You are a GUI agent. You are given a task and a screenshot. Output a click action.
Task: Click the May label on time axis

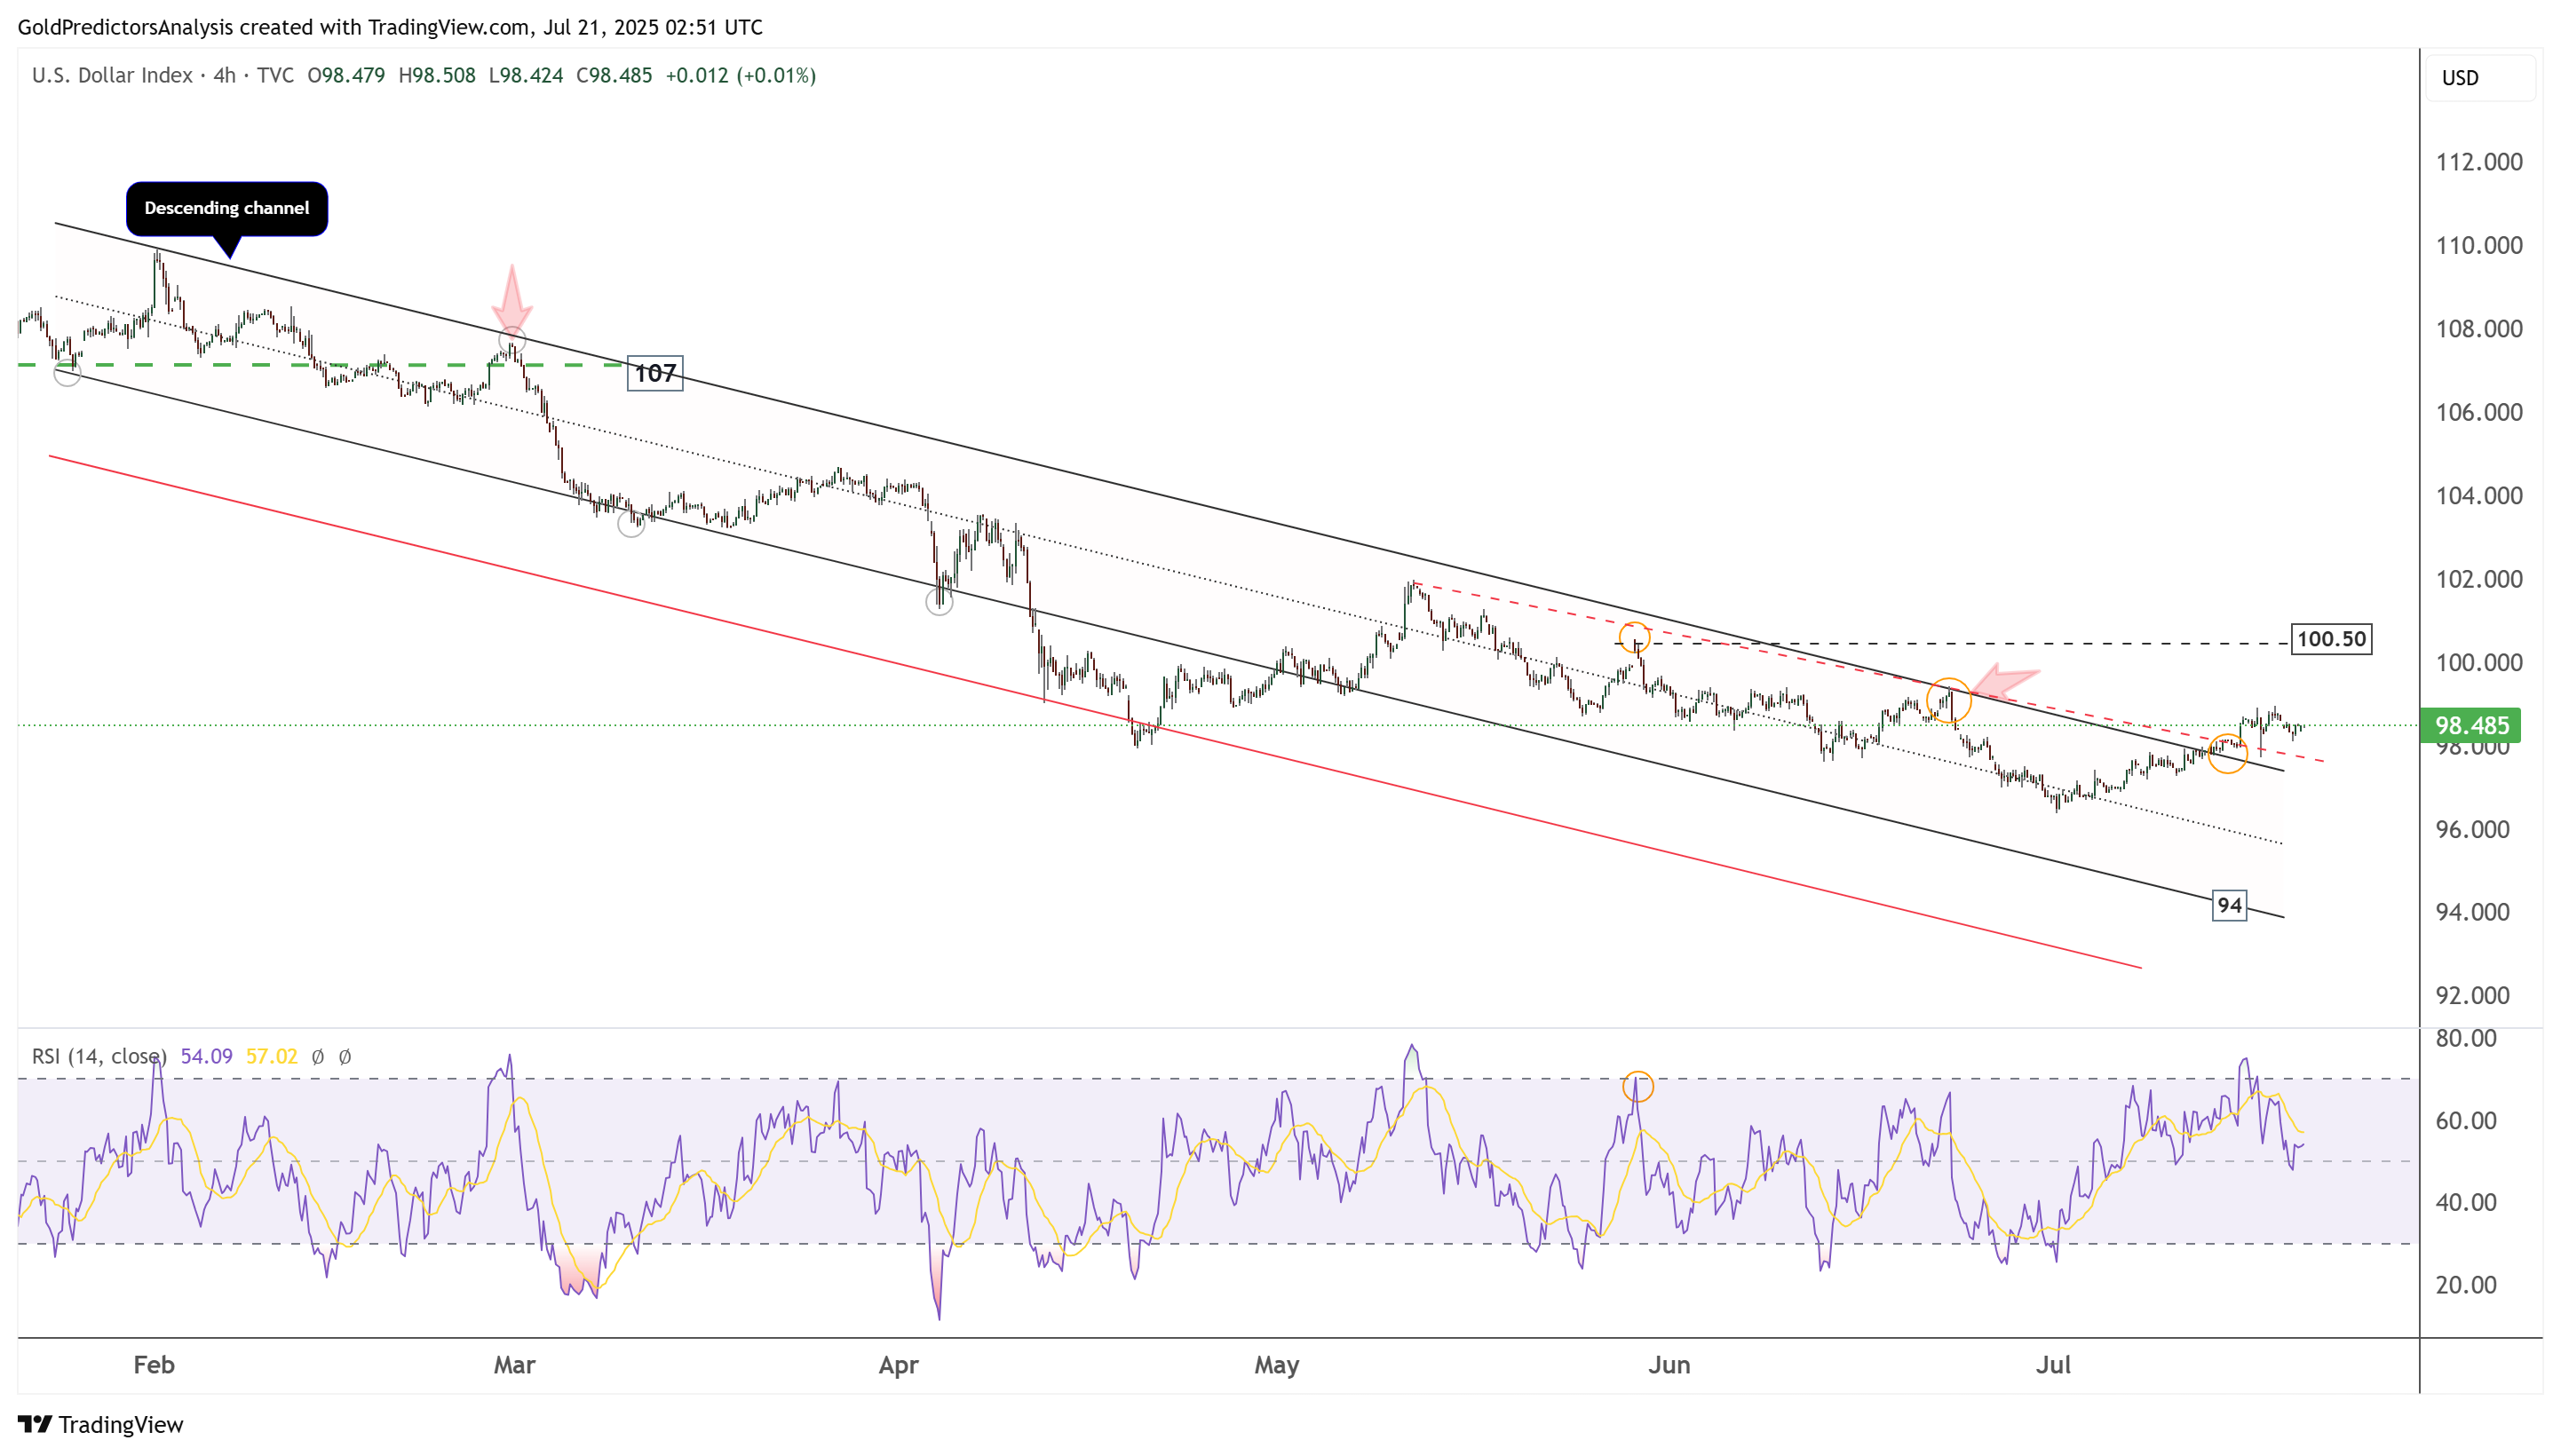click(x=1277, y=1365)
